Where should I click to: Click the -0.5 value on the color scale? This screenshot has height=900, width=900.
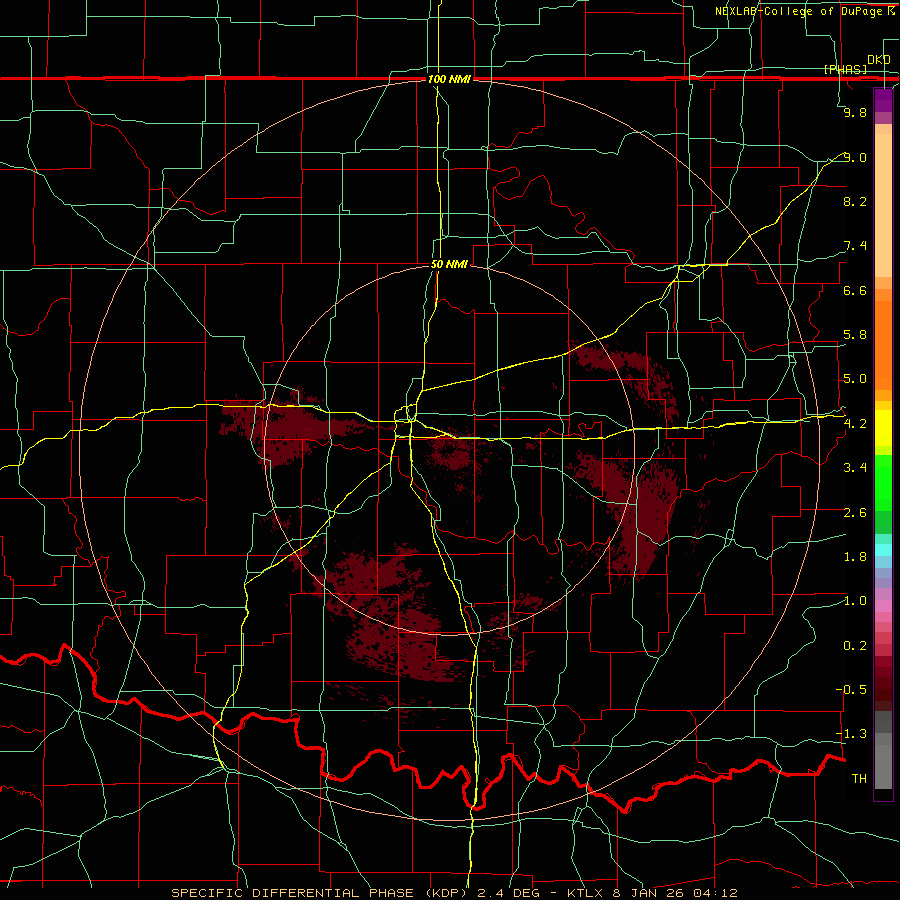click(x=851, y=690)
